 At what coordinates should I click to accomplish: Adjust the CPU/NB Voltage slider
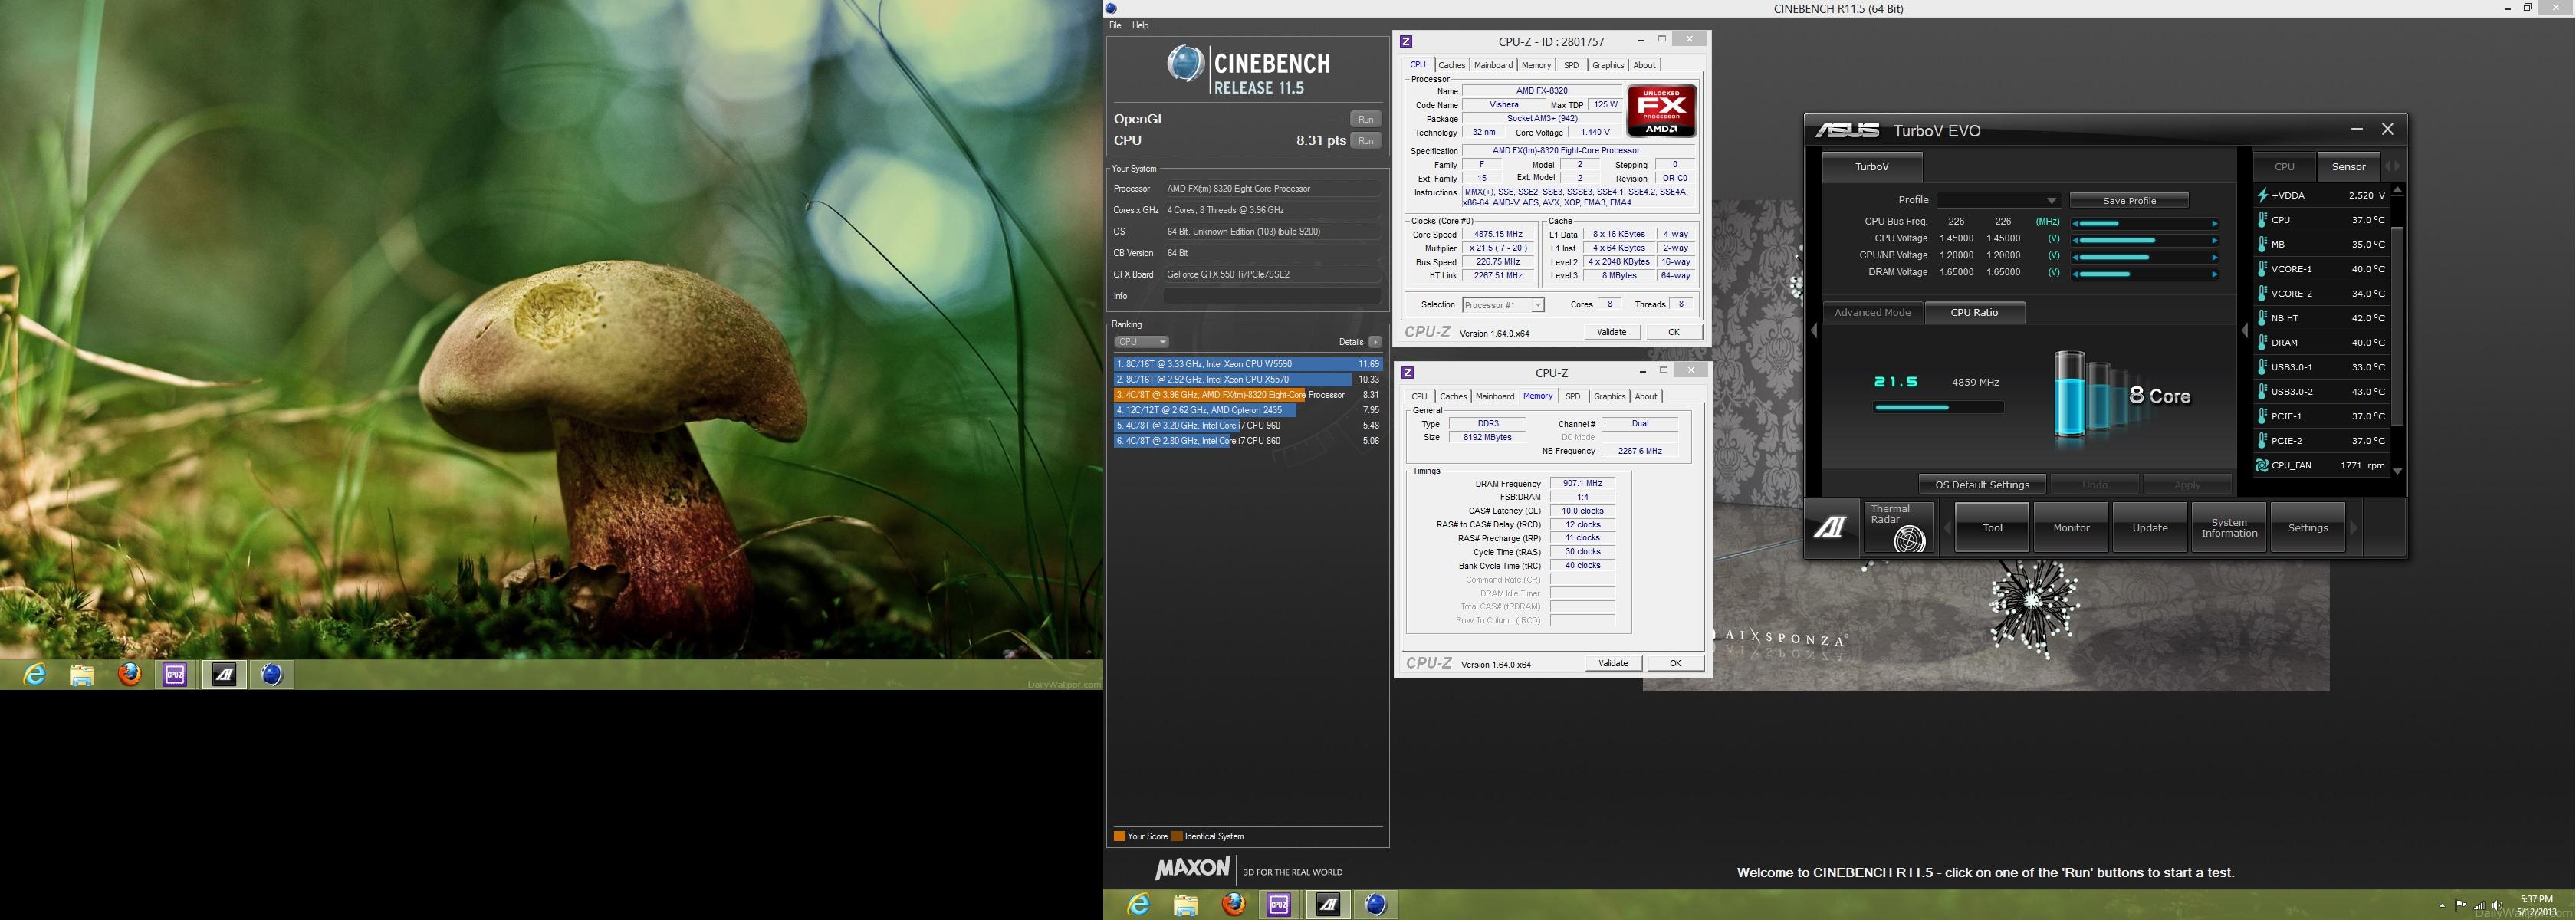(2145, 257)
